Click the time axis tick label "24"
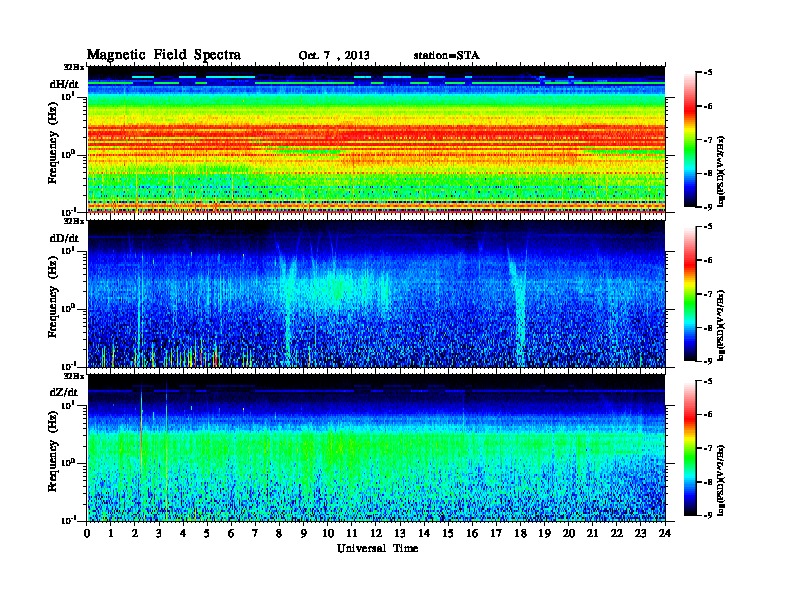 (x=665, y=534)
